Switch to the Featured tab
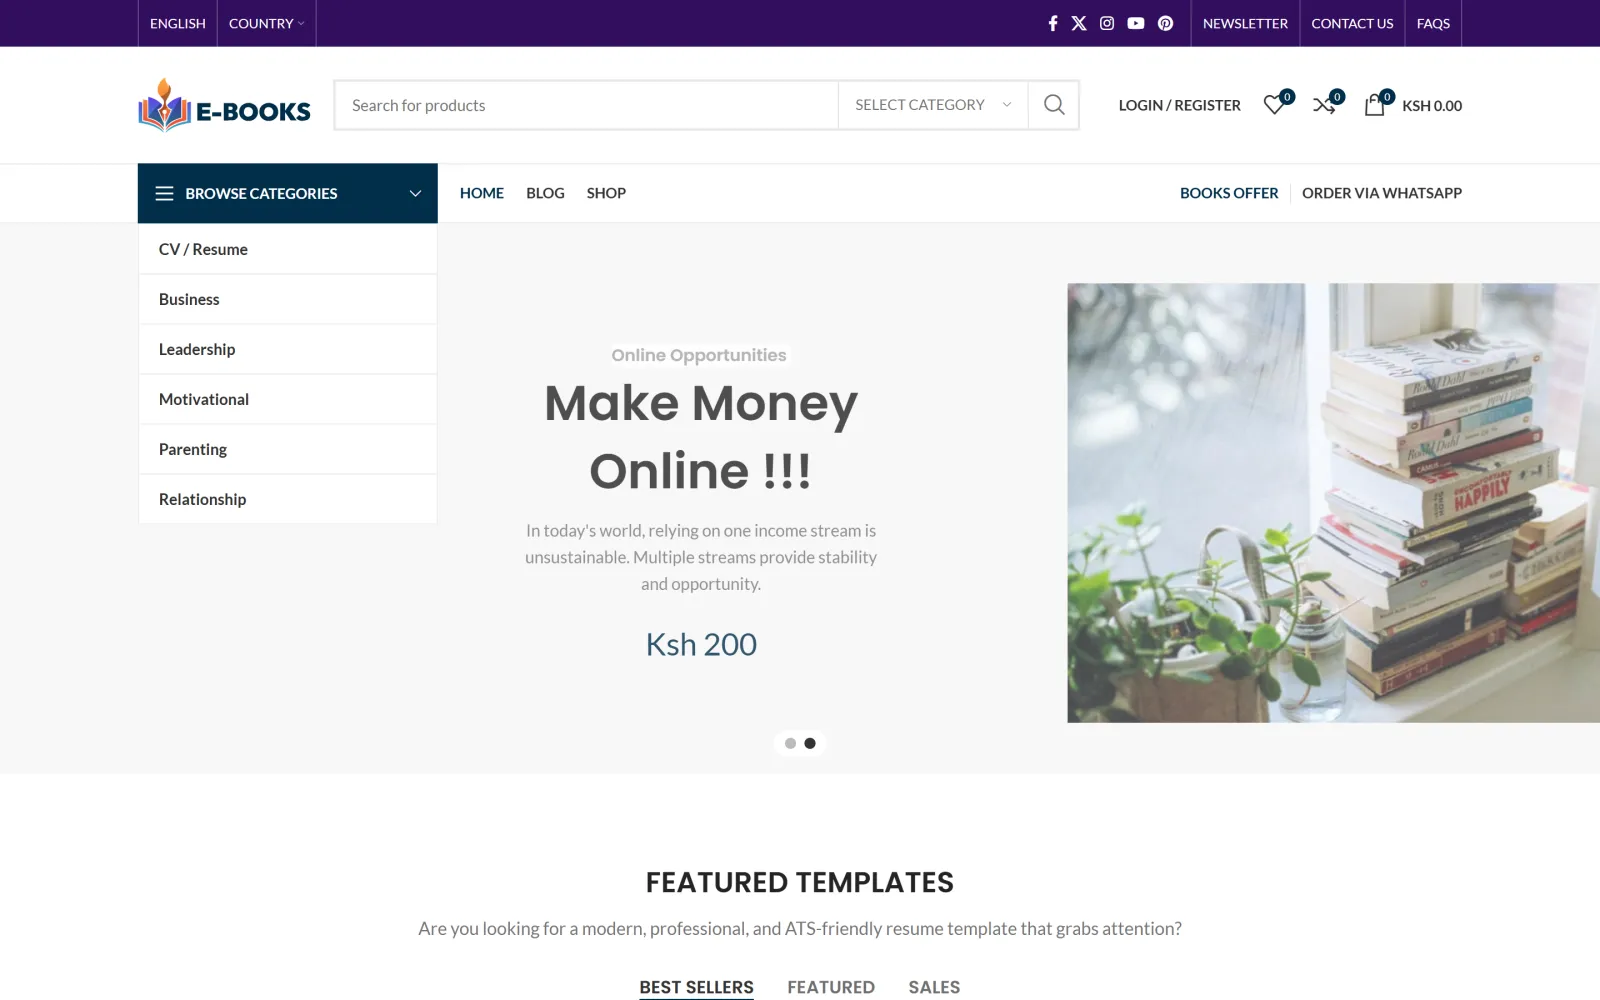 point(831,987)
